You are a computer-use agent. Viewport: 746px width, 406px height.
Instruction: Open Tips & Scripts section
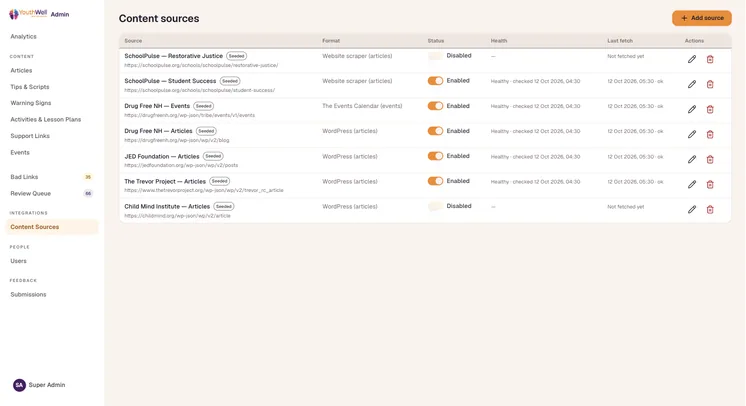pos(29,87)
